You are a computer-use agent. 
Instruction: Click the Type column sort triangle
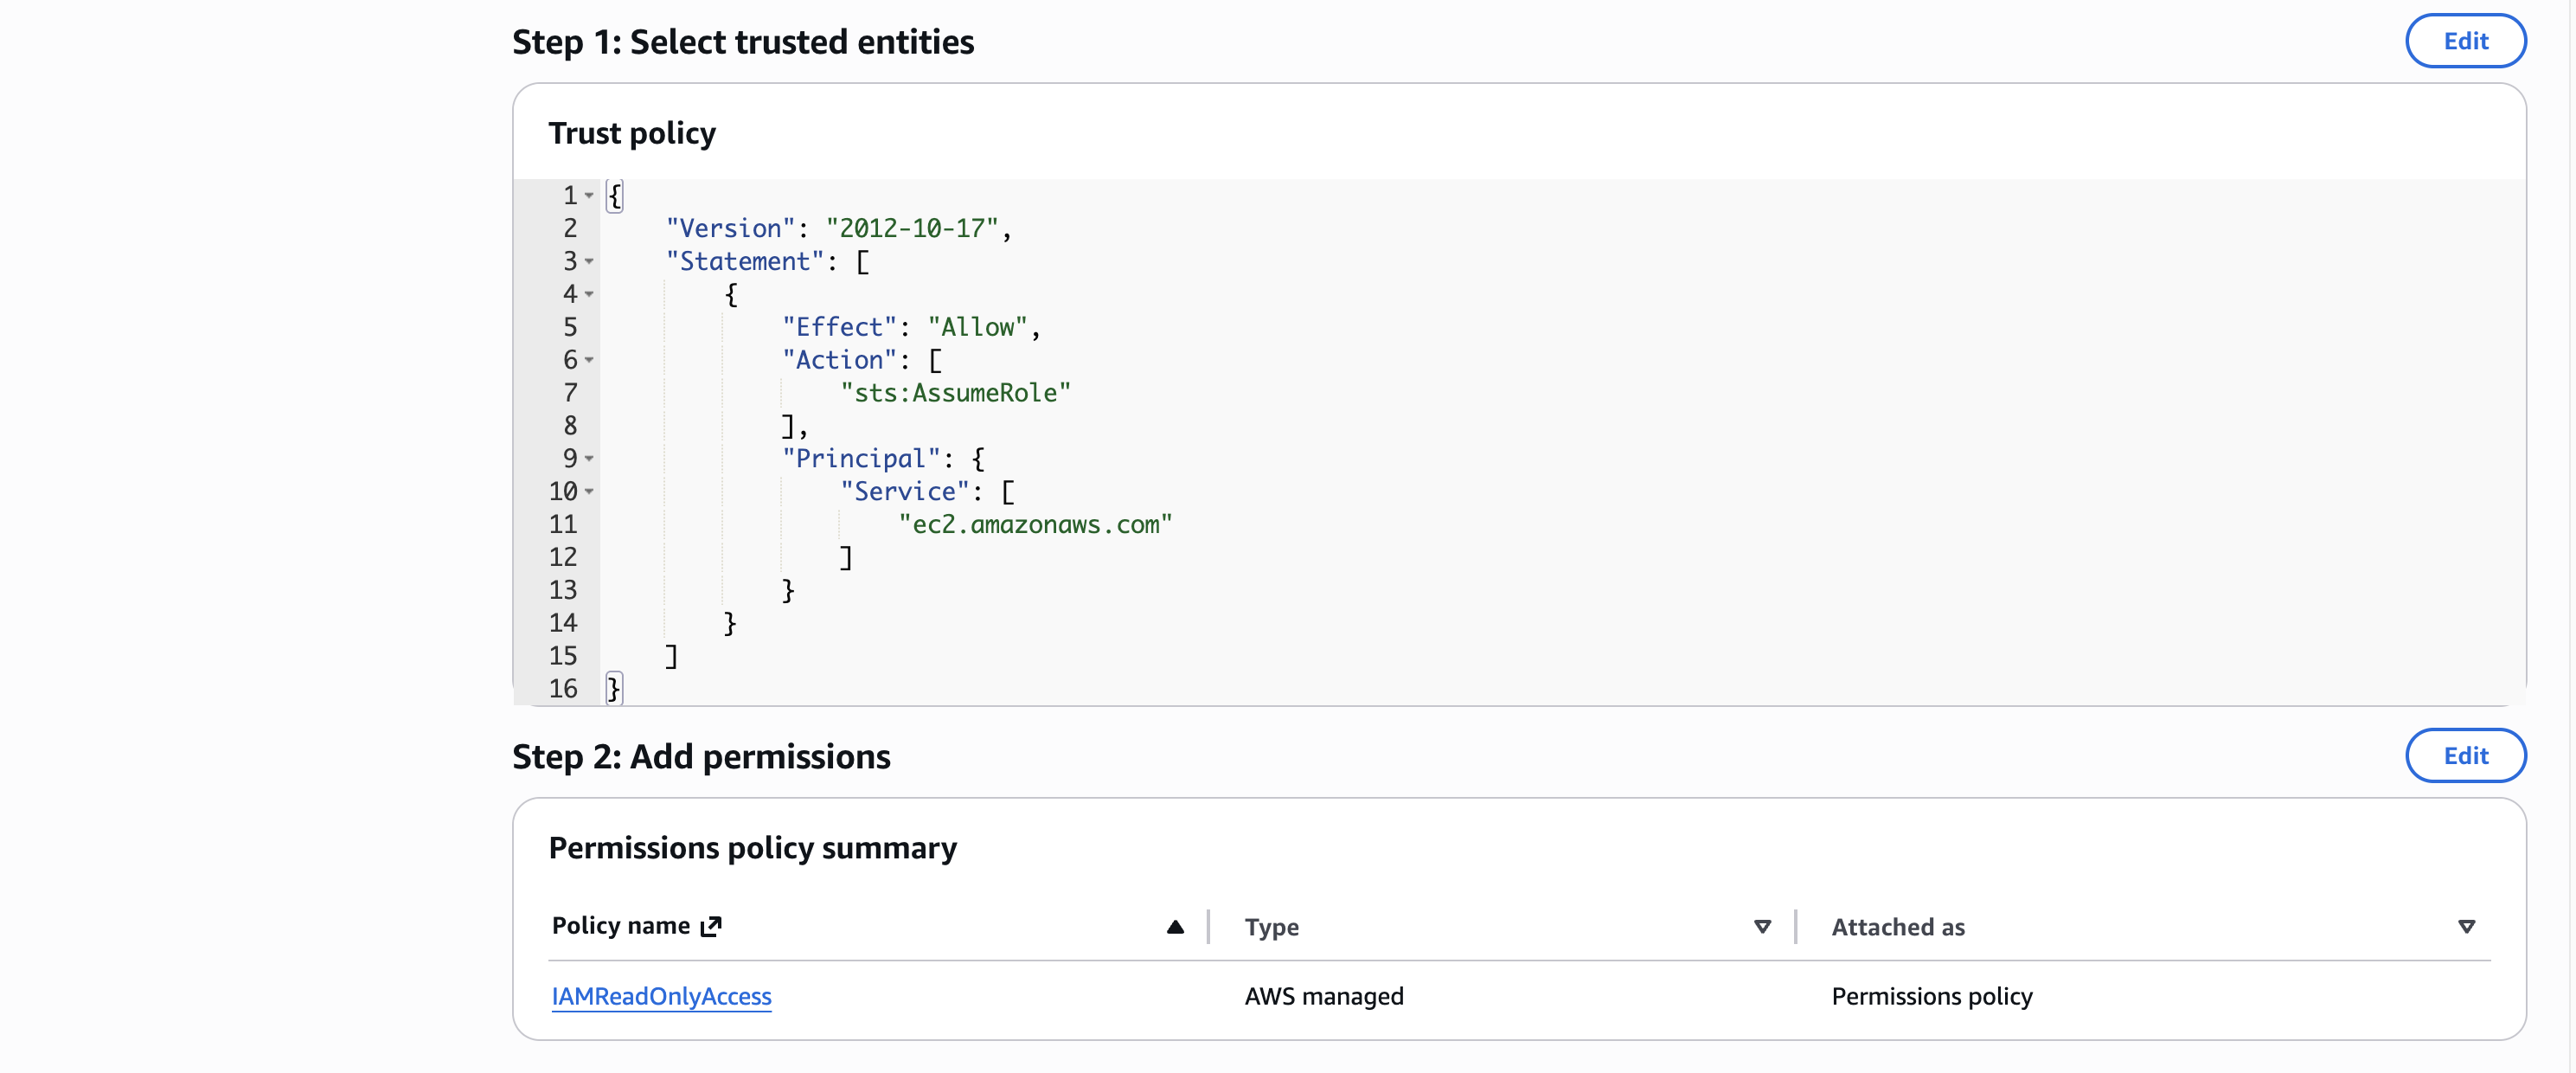(x=1762, y=927)
